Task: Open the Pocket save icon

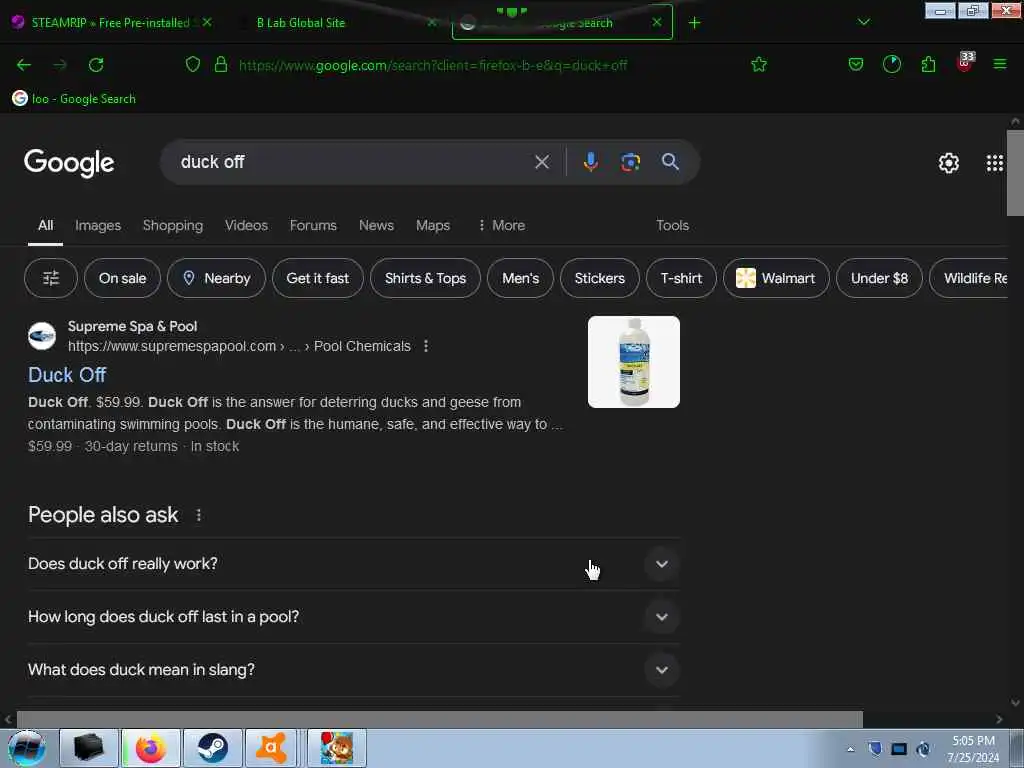Action: (x=856, y=65)
